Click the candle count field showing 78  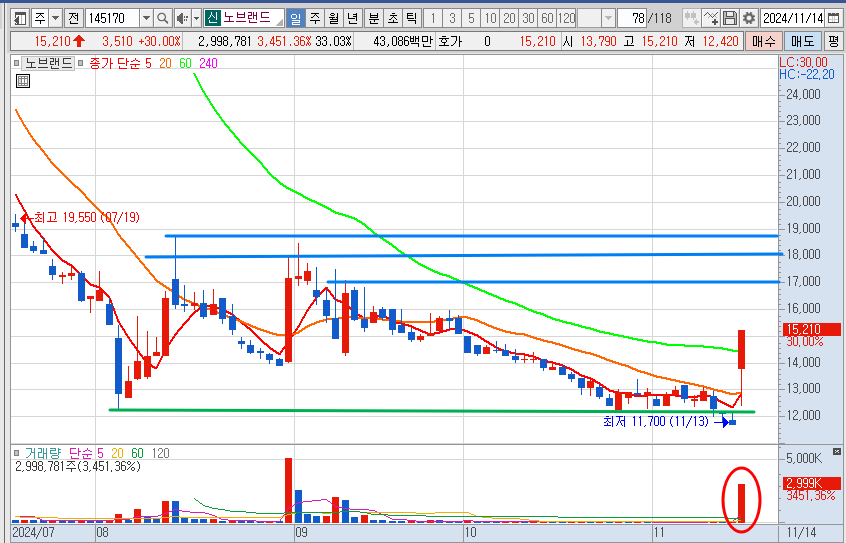(x=632, y=19)
